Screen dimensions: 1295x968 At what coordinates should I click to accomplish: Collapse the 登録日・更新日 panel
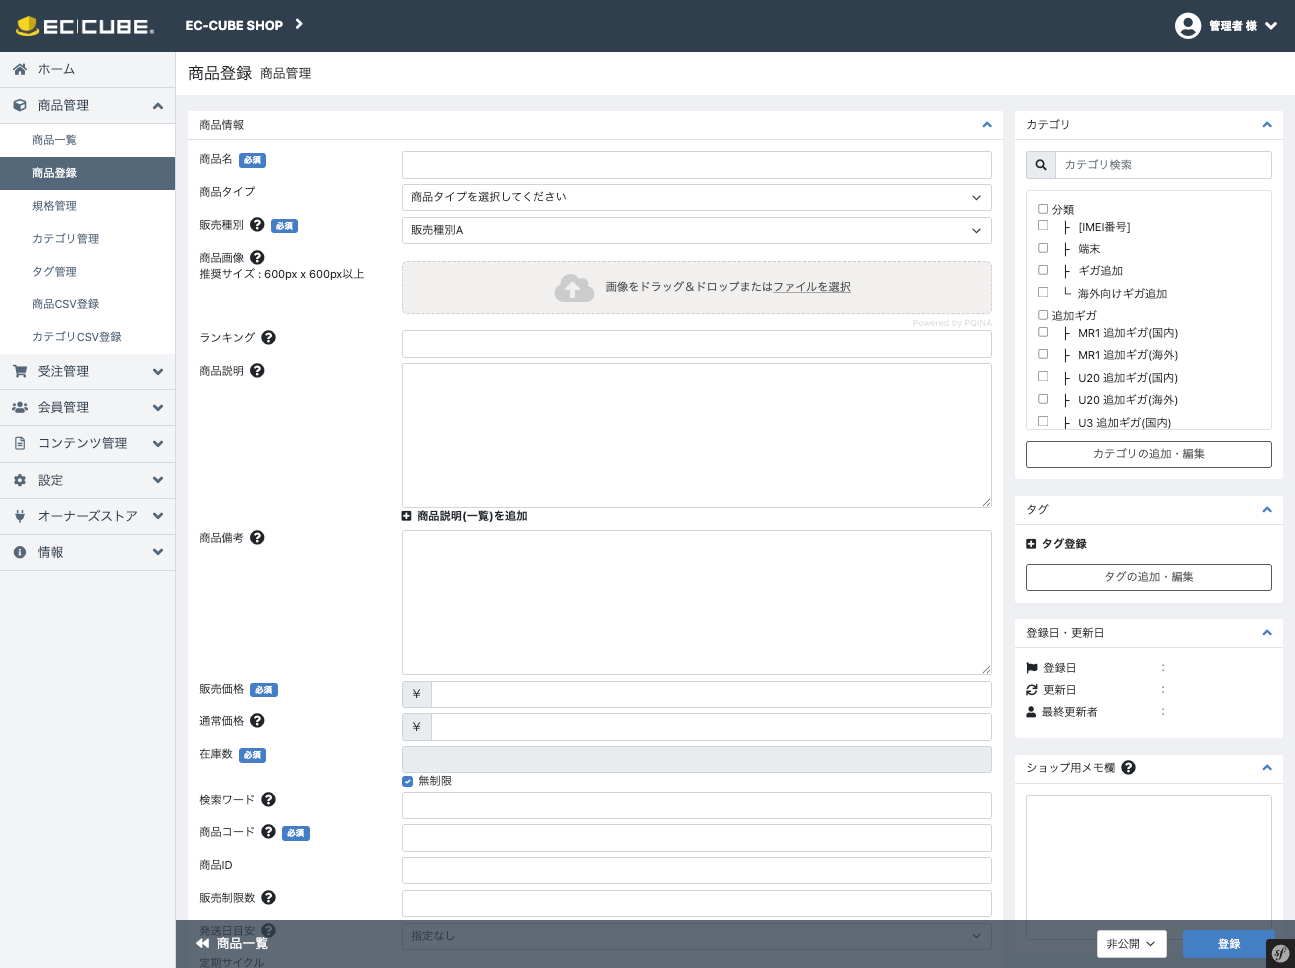pyautogui.click(x=1267, y=633)
